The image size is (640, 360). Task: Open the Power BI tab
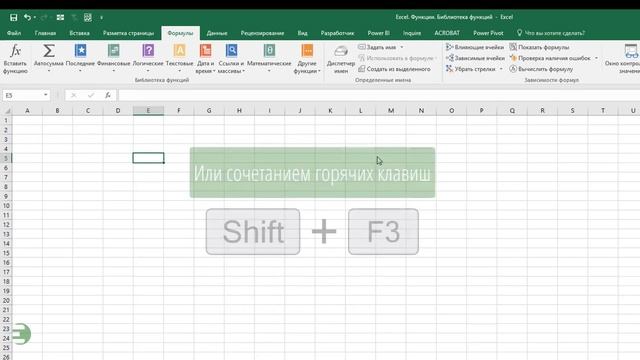tap(378, 33)
